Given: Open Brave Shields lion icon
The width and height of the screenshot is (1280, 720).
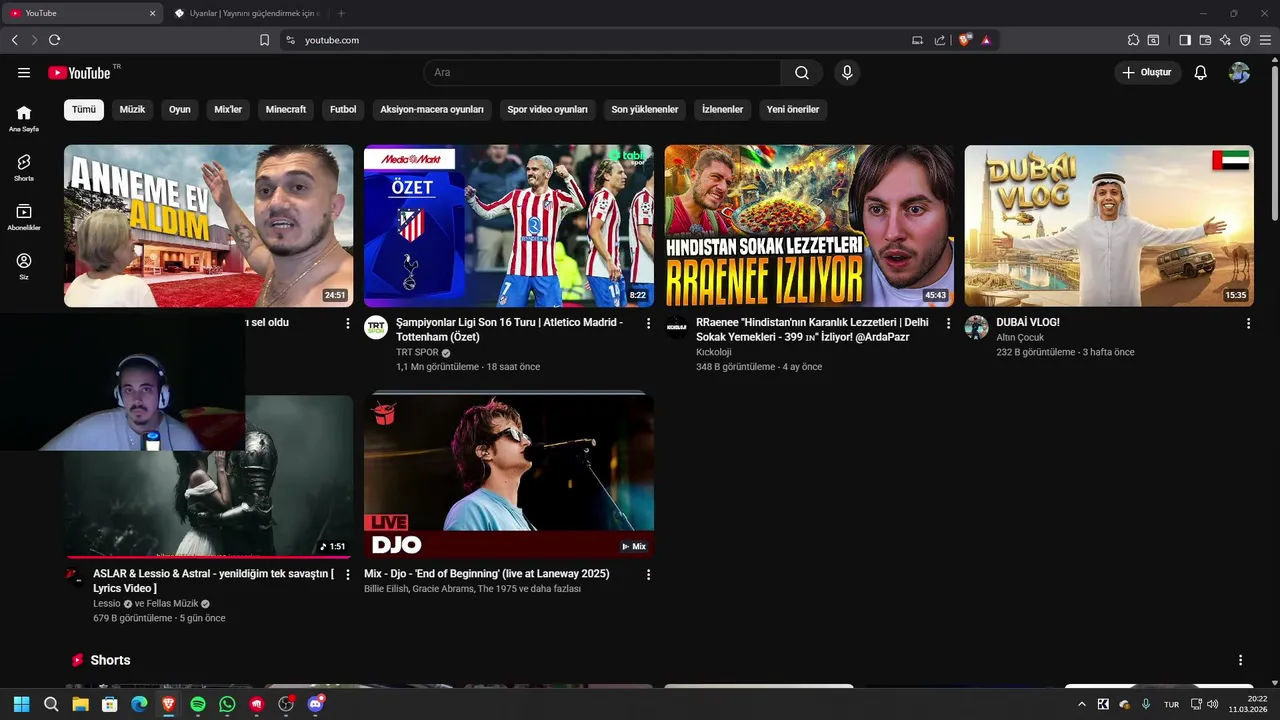Looking at the screenshot, I should pos(964,40).
